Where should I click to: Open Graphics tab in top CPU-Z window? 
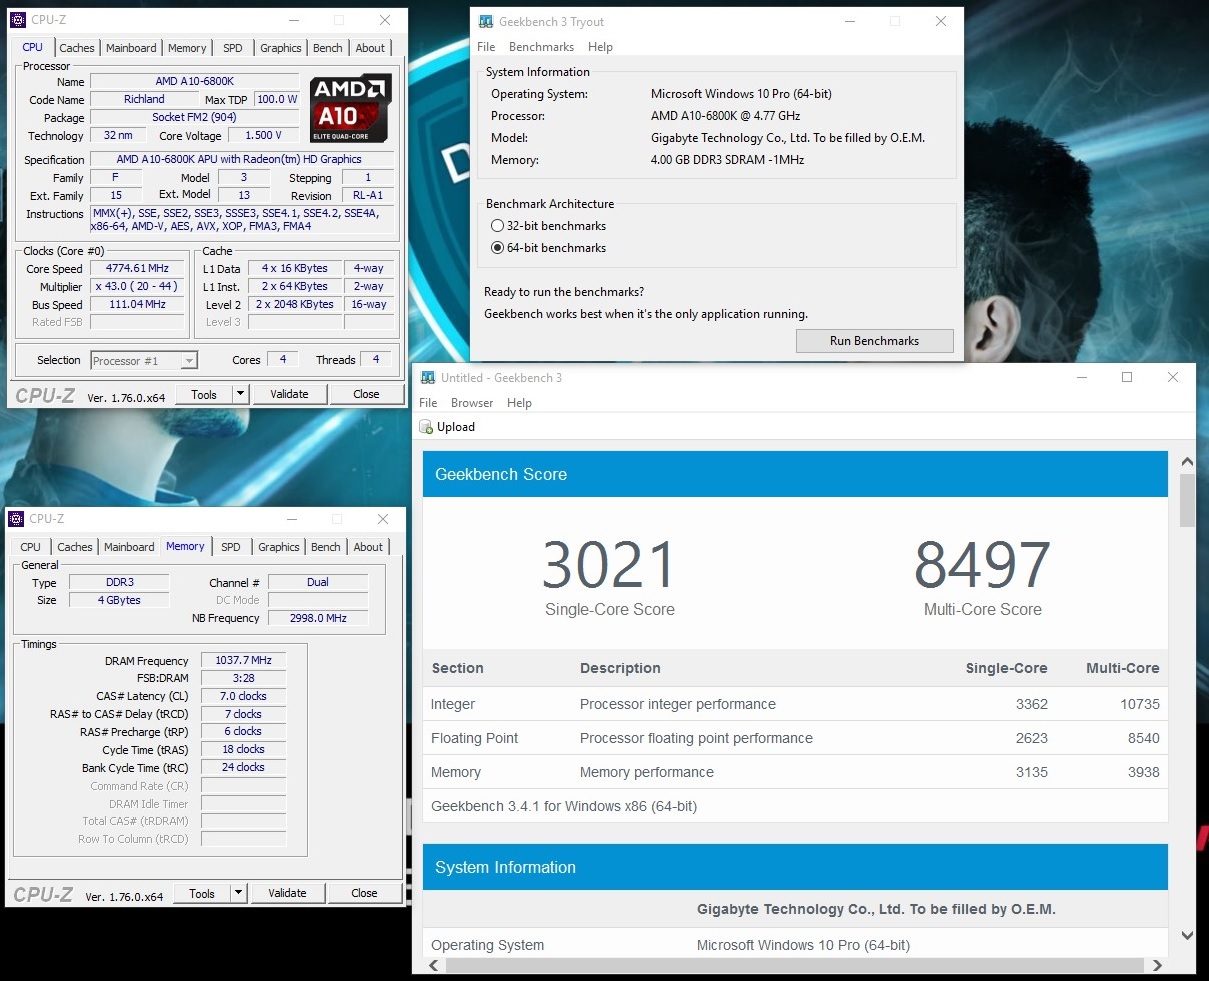[281, 48]
